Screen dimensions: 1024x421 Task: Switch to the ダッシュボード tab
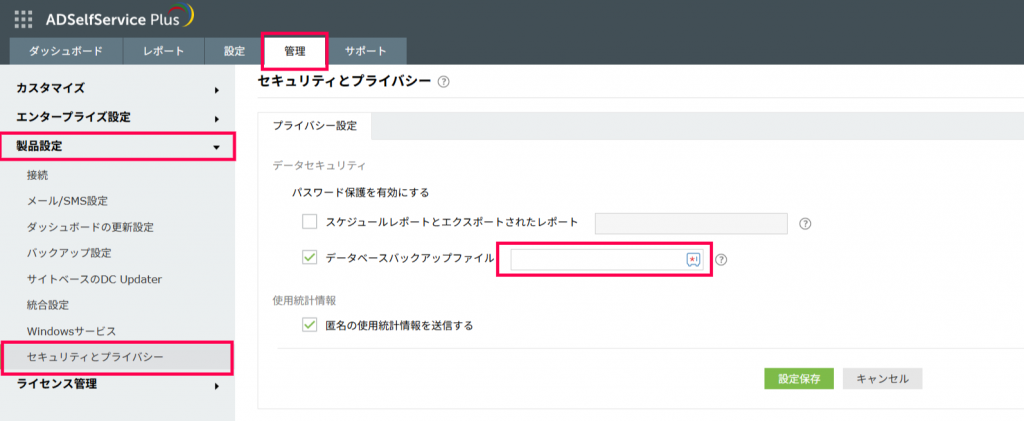[x=67, y=52]
